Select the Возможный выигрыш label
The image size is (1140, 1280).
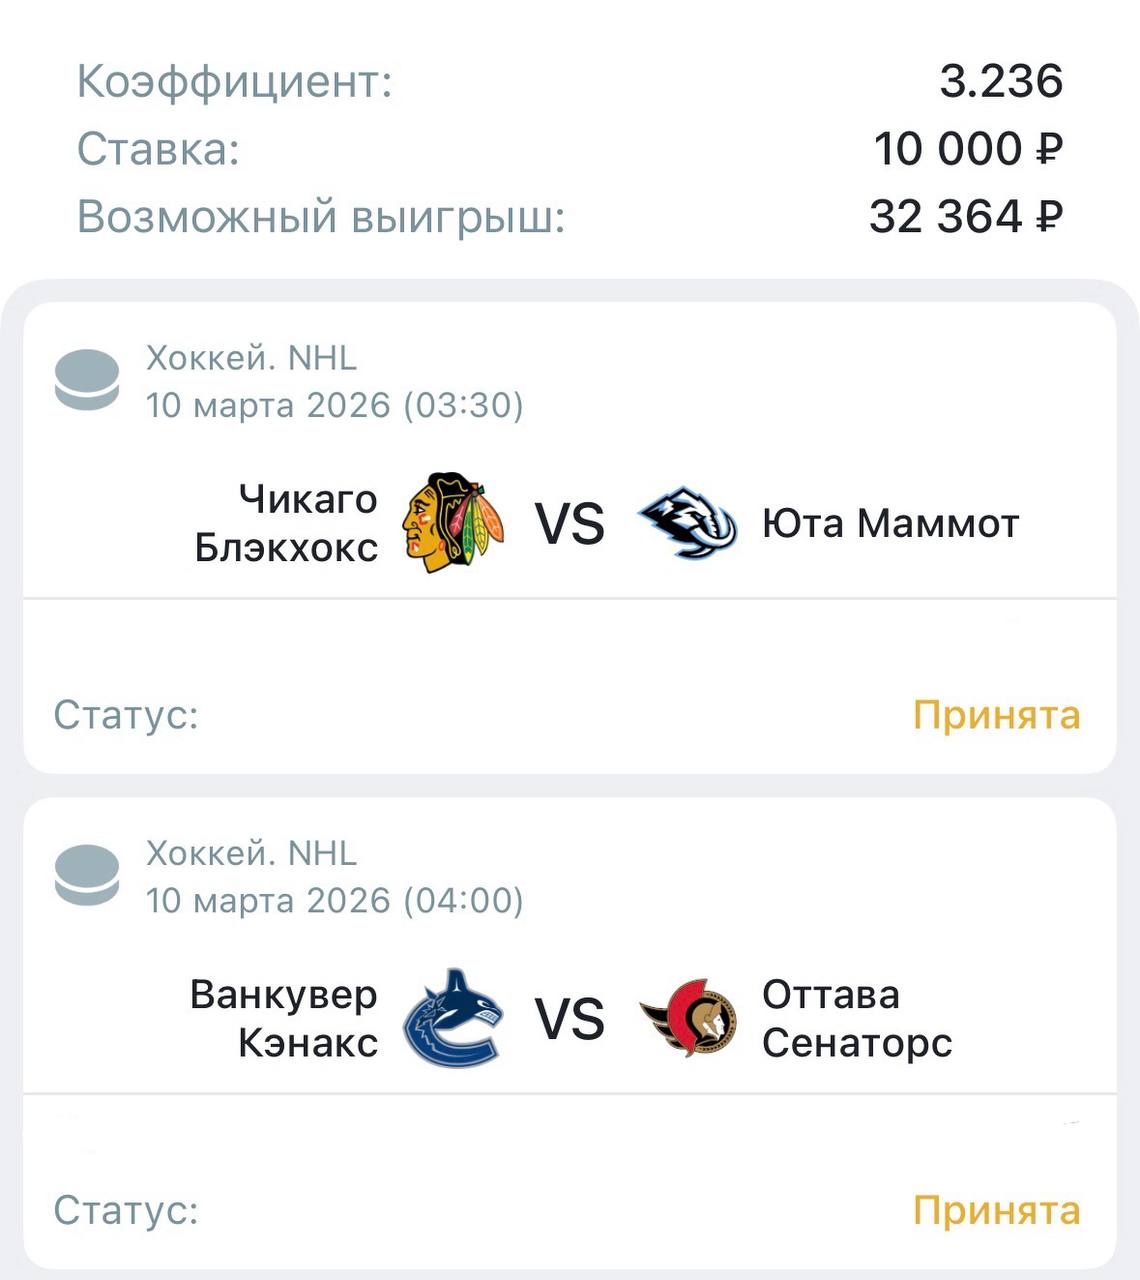click(321, 216)
